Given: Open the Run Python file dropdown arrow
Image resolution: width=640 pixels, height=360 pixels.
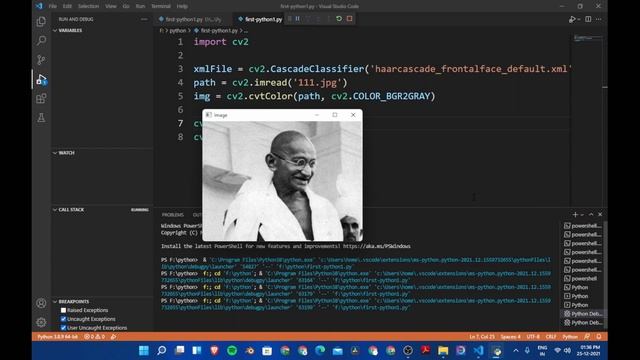Looking at the screenshot, I should coord(578,20).
